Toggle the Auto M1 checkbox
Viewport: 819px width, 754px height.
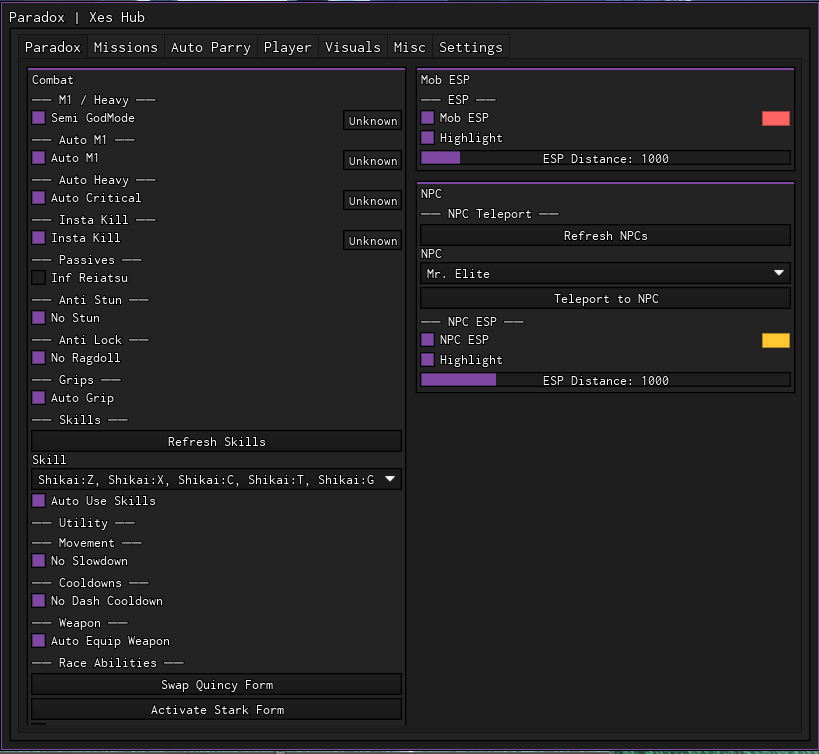pos(39,158)
